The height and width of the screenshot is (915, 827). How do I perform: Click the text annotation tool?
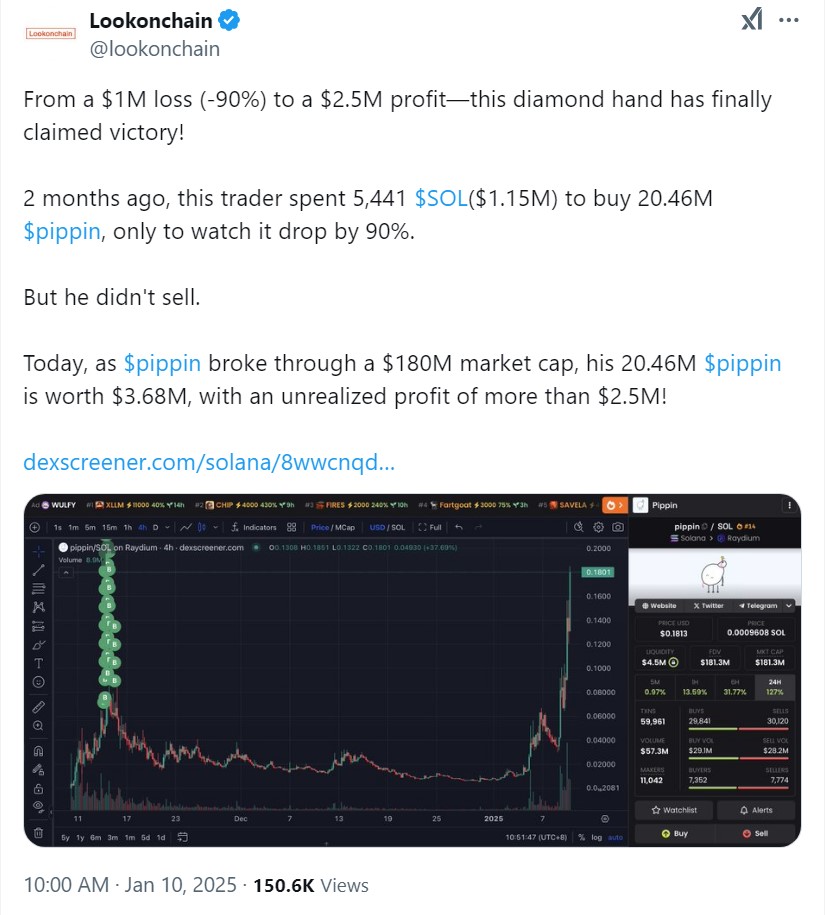(x=39, y=663)
